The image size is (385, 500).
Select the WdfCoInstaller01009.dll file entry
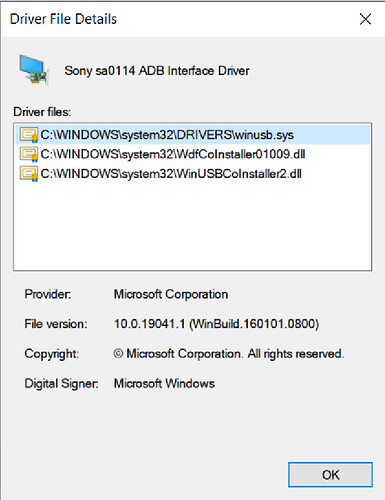pyautogui.click(x=193, y=154)
